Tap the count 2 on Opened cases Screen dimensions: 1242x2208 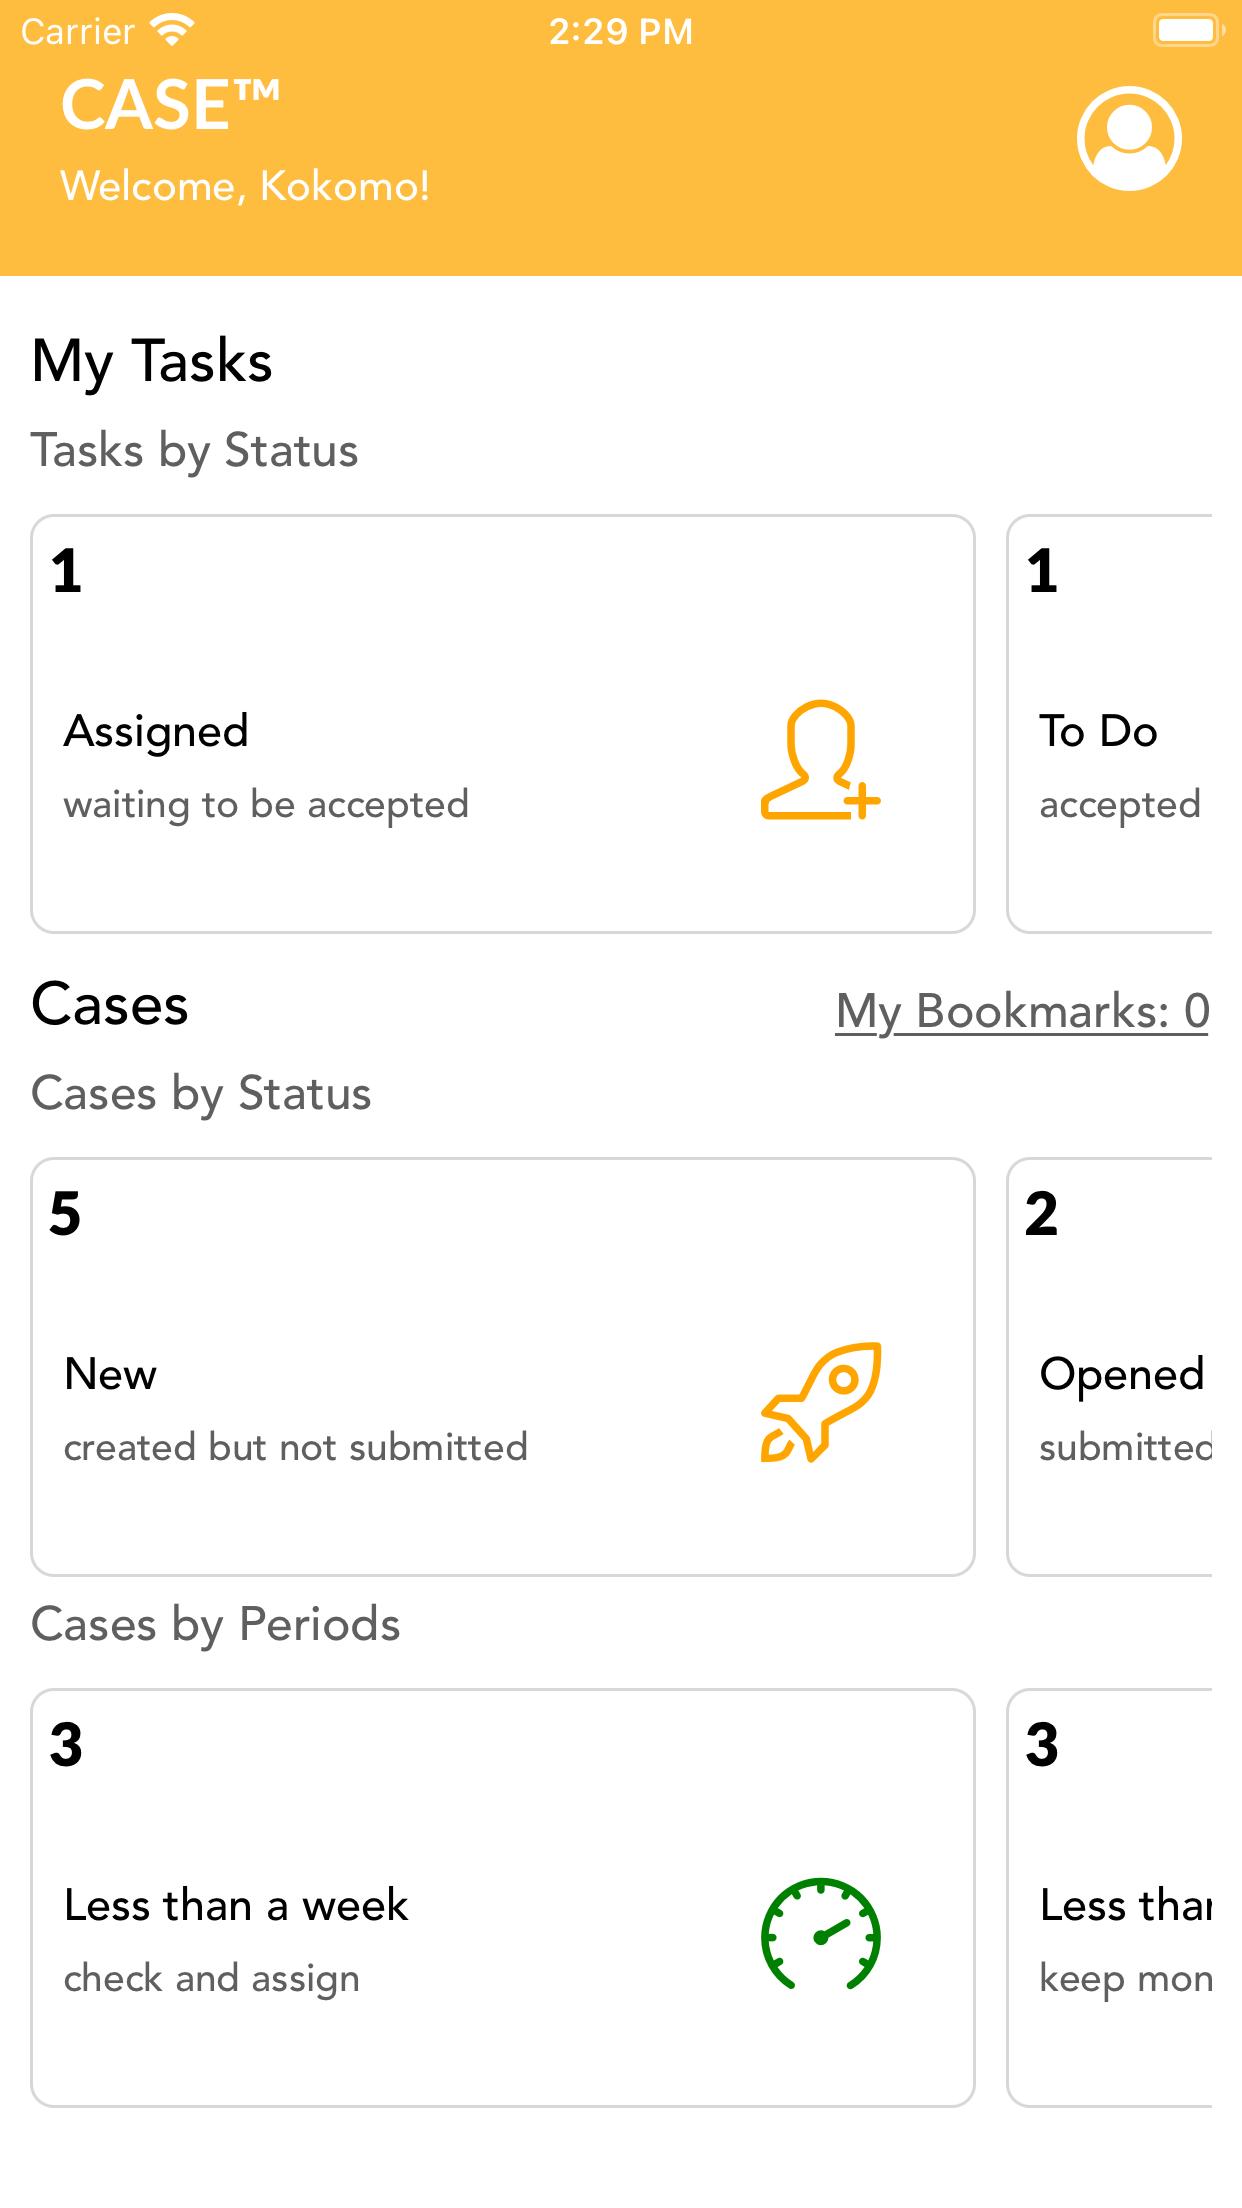[x=1041, y=1214]
